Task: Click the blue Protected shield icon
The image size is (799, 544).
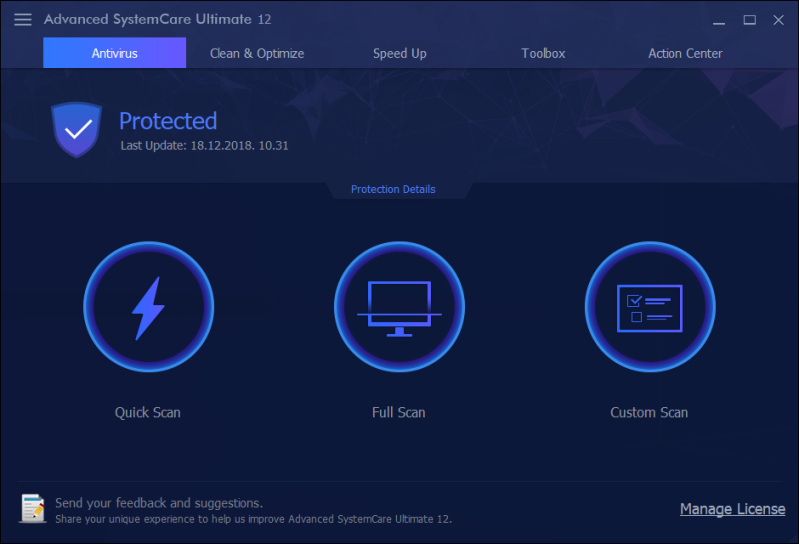Action: coord(77,129)
